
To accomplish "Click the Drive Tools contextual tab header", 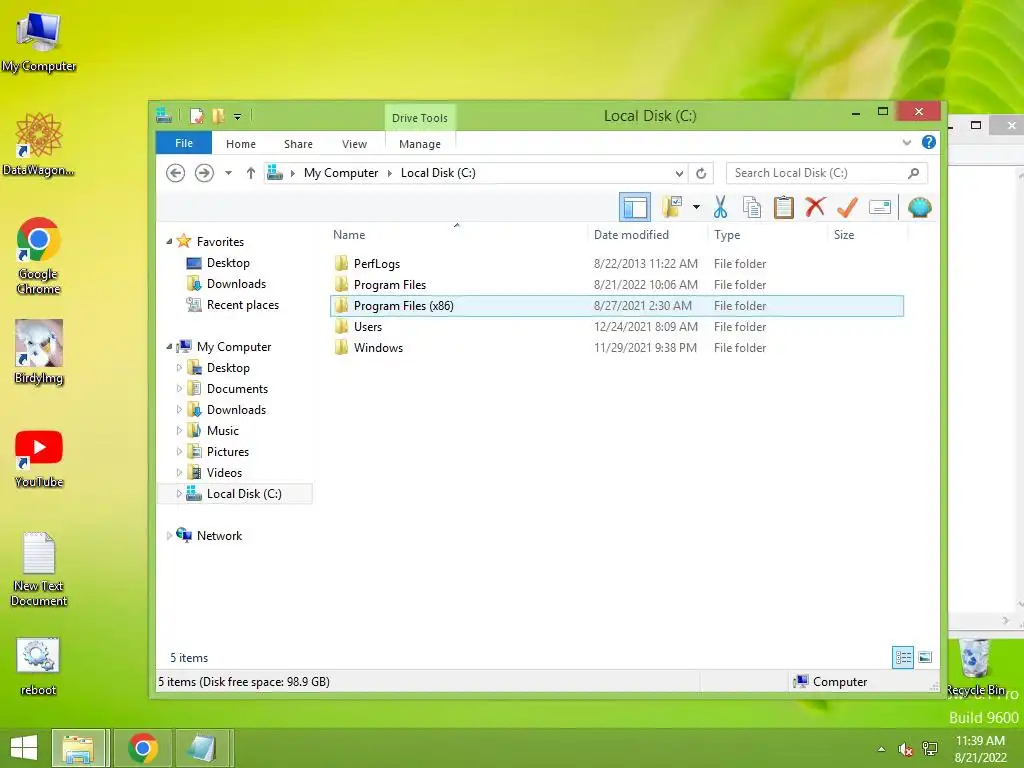I will click(420, 118).
